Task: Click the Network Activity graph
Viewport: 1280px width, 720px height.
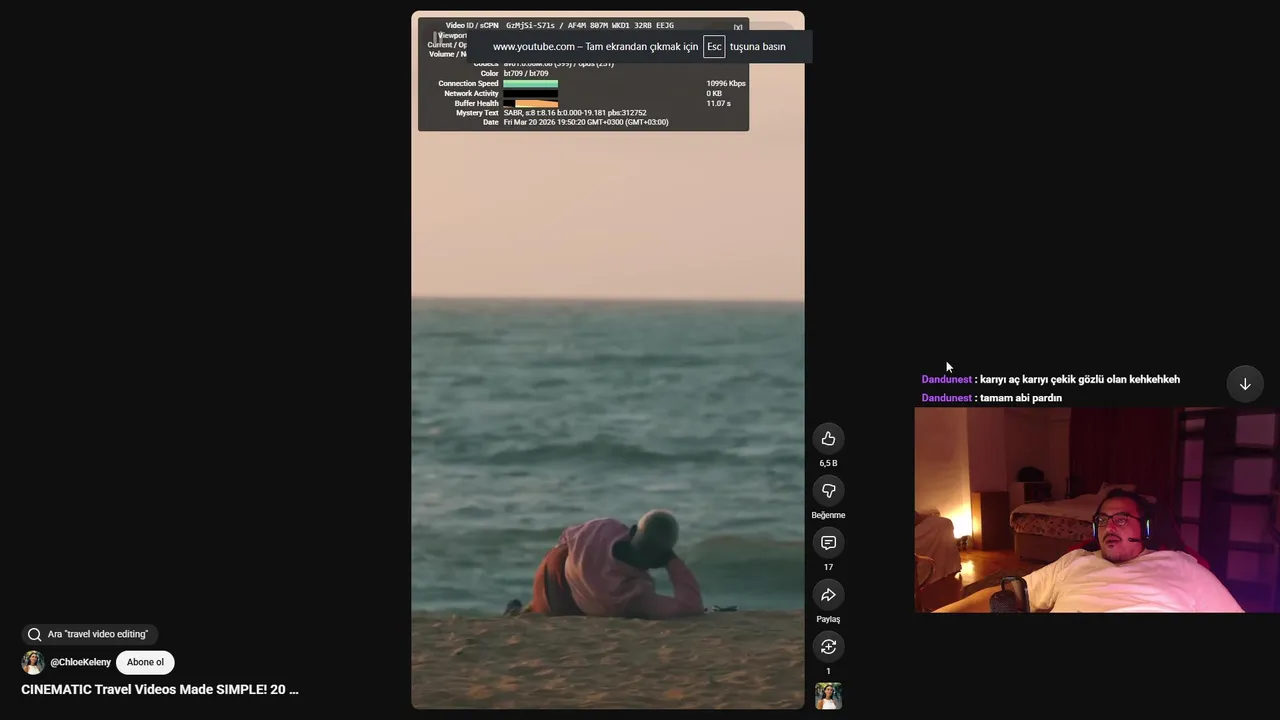Action: click(530, 93)
